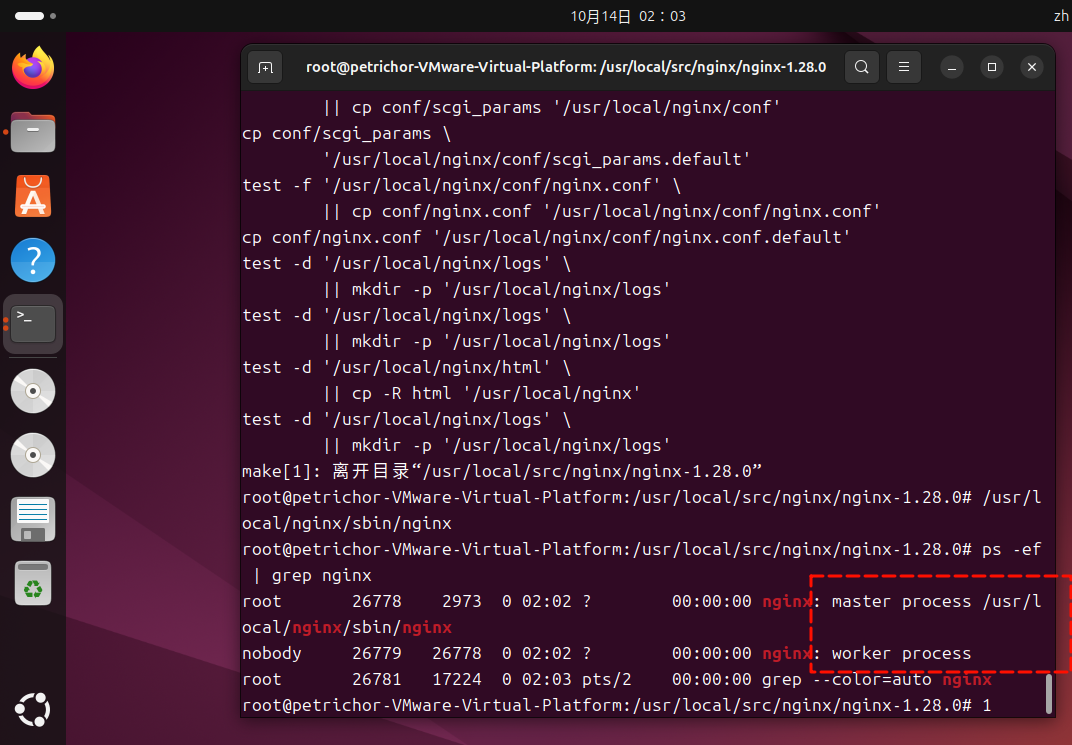1072x745 pixels.
Task: Open the second disc drive icon
Action: click(x=33, y=455)
